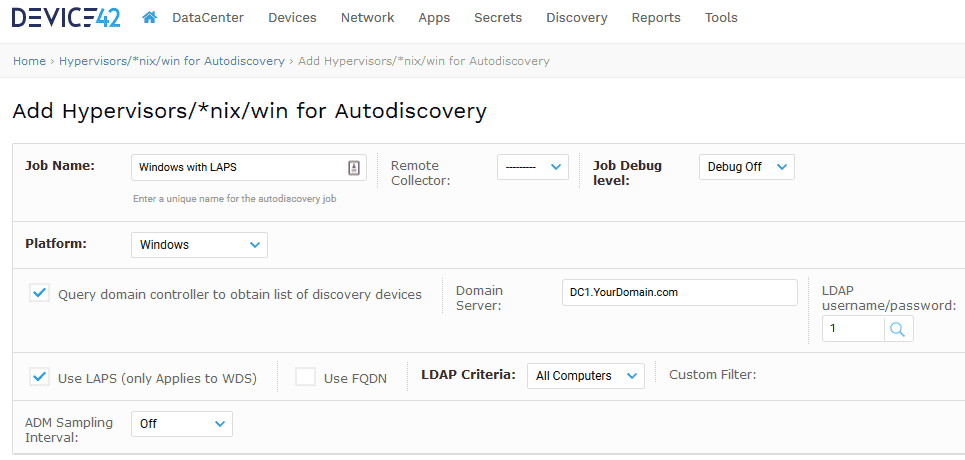
Task: Go to Home breadcrumb link
Action: (30, 61)
